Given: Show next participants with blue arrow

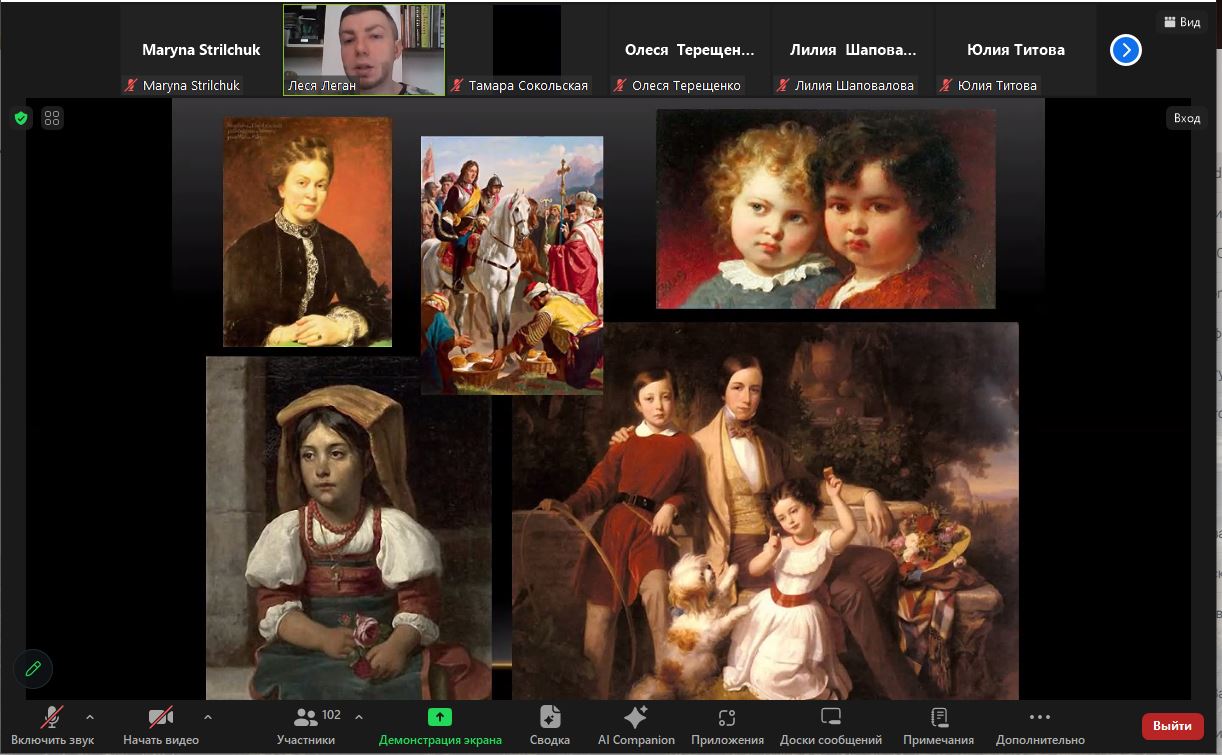Looking at the screenshot, I should point(1126,49).
